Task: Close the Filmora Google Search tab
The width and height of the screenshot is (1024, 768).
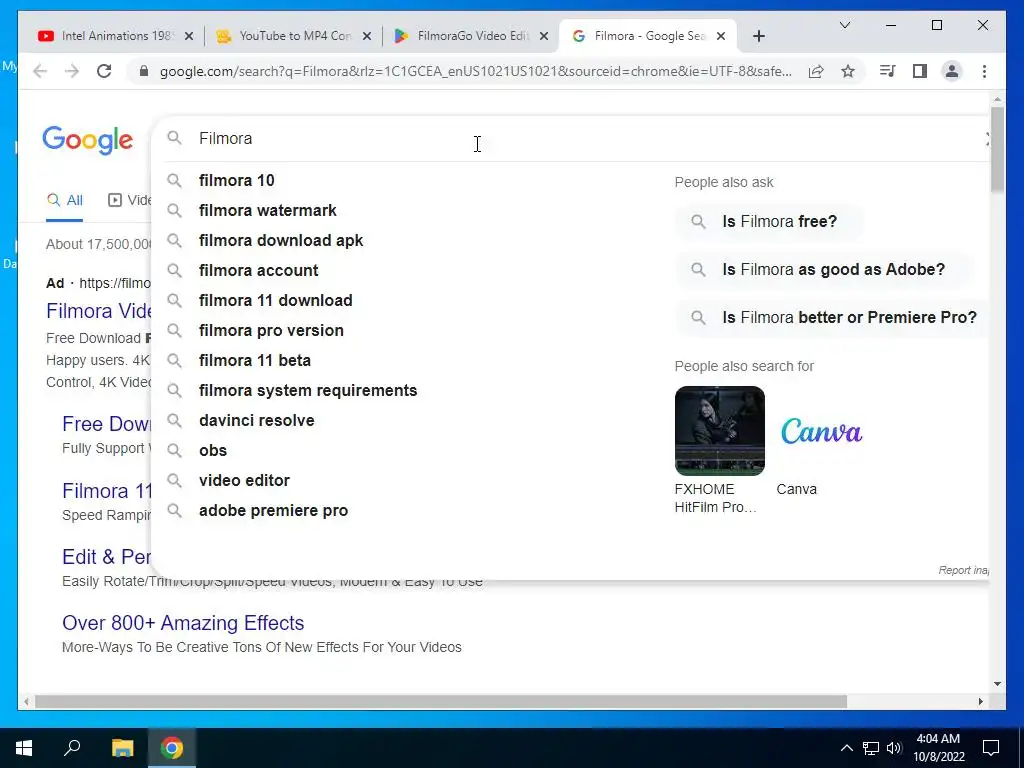Action: 721,36
